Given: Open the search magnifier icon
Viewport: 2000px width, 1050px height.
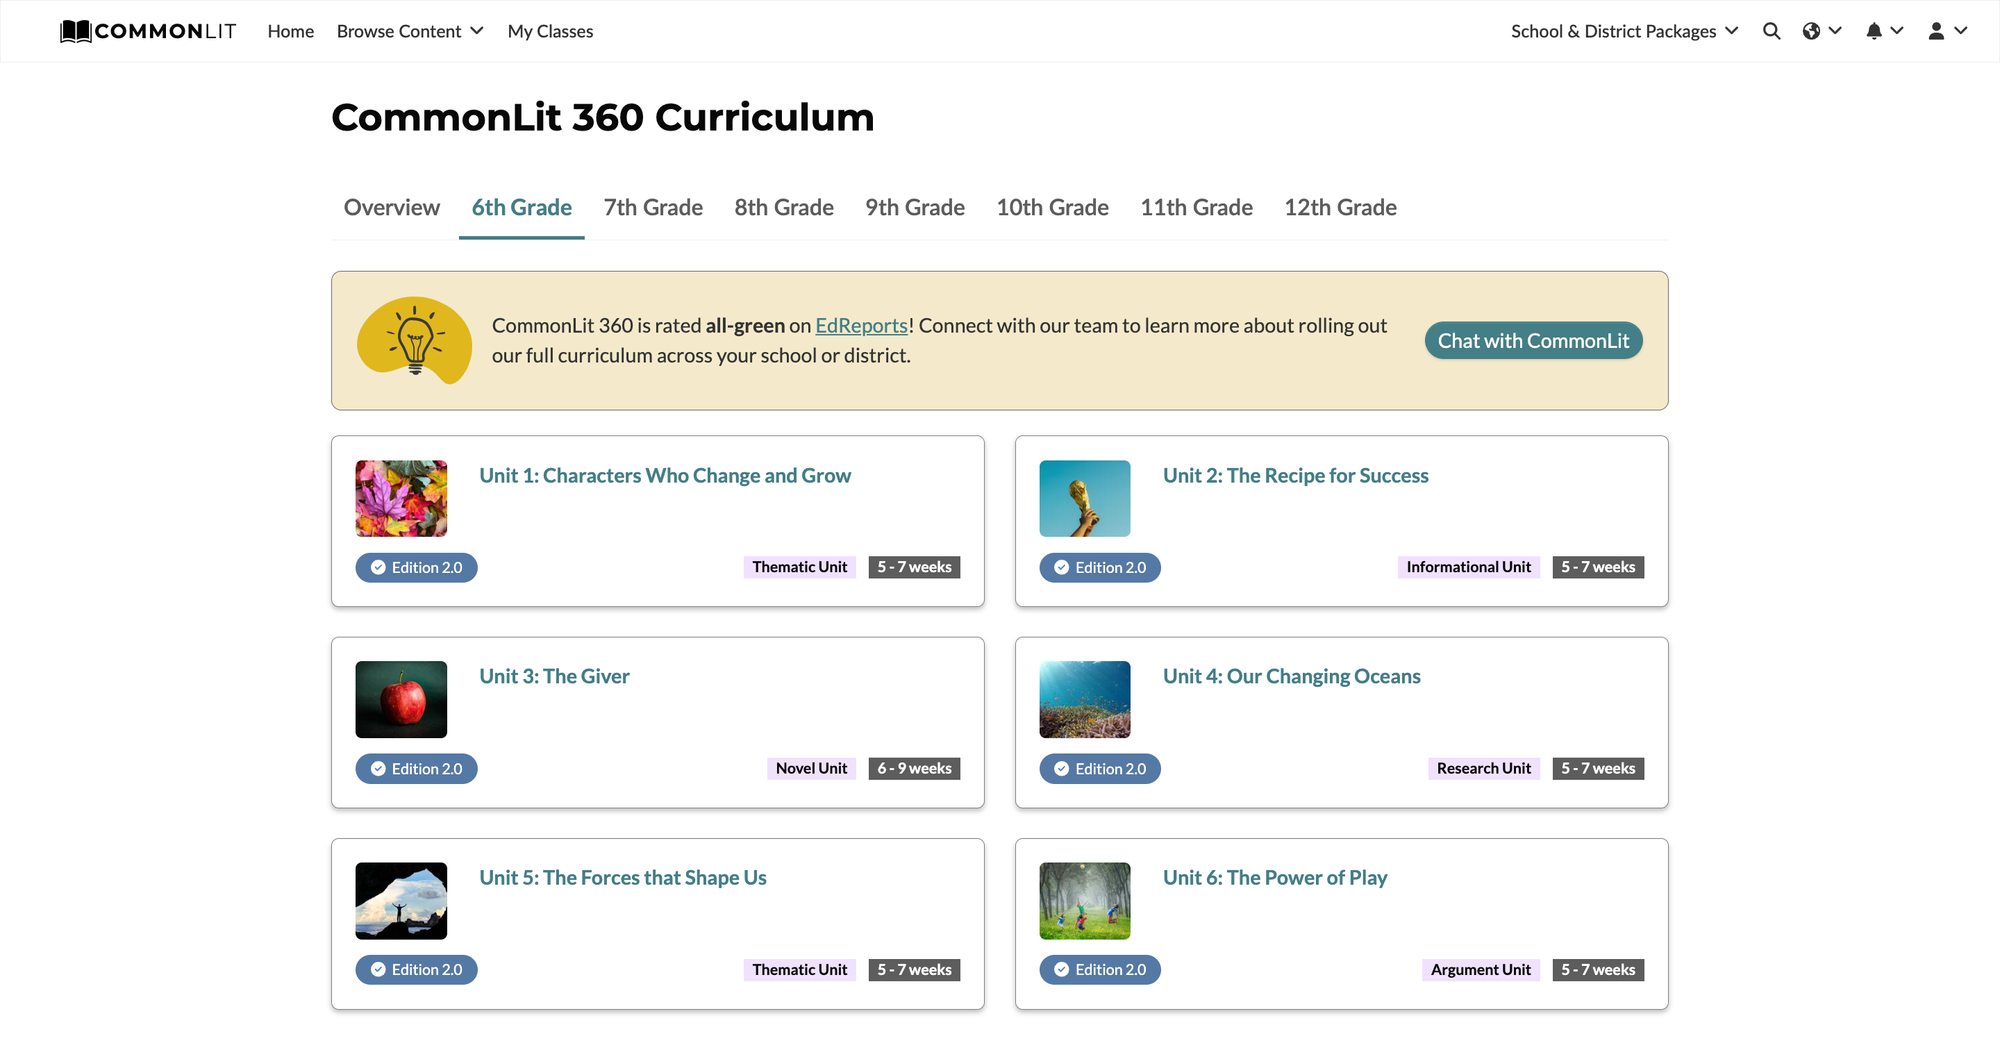Looking at the screenshot, I should pos(1771,31).
